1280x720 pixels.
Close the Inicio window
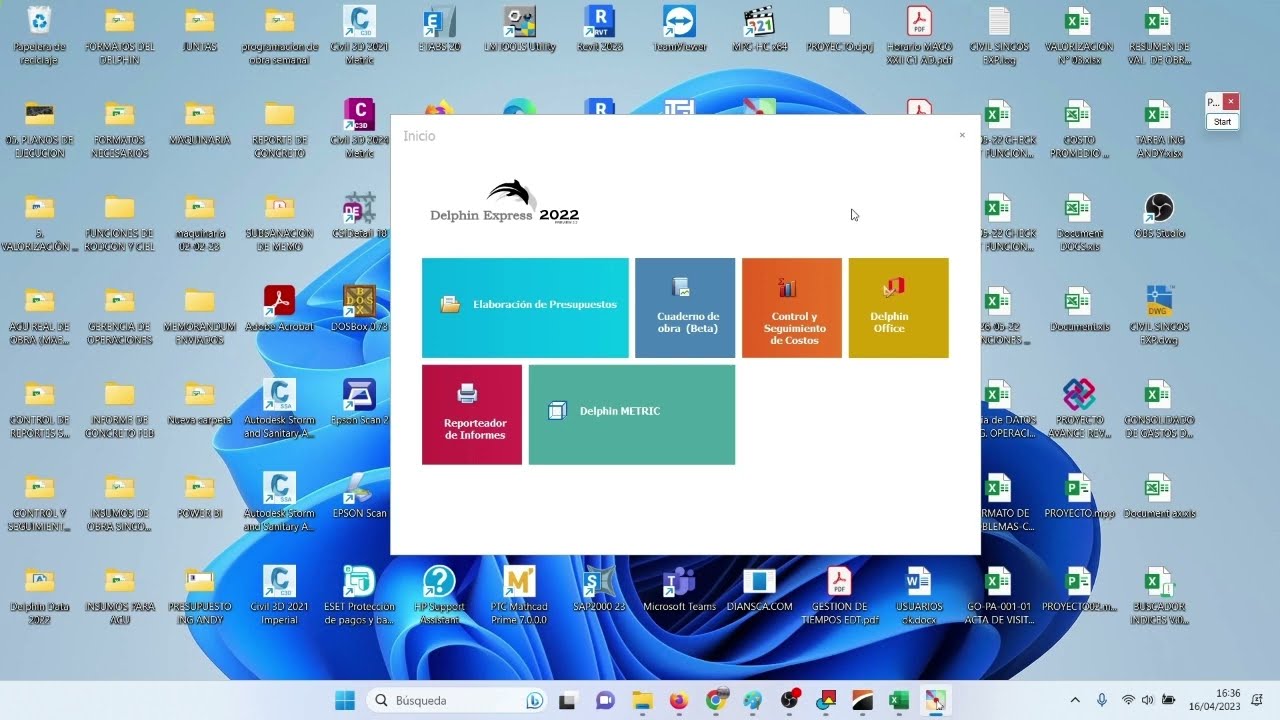pyautogui.click(x=962, y=135)
